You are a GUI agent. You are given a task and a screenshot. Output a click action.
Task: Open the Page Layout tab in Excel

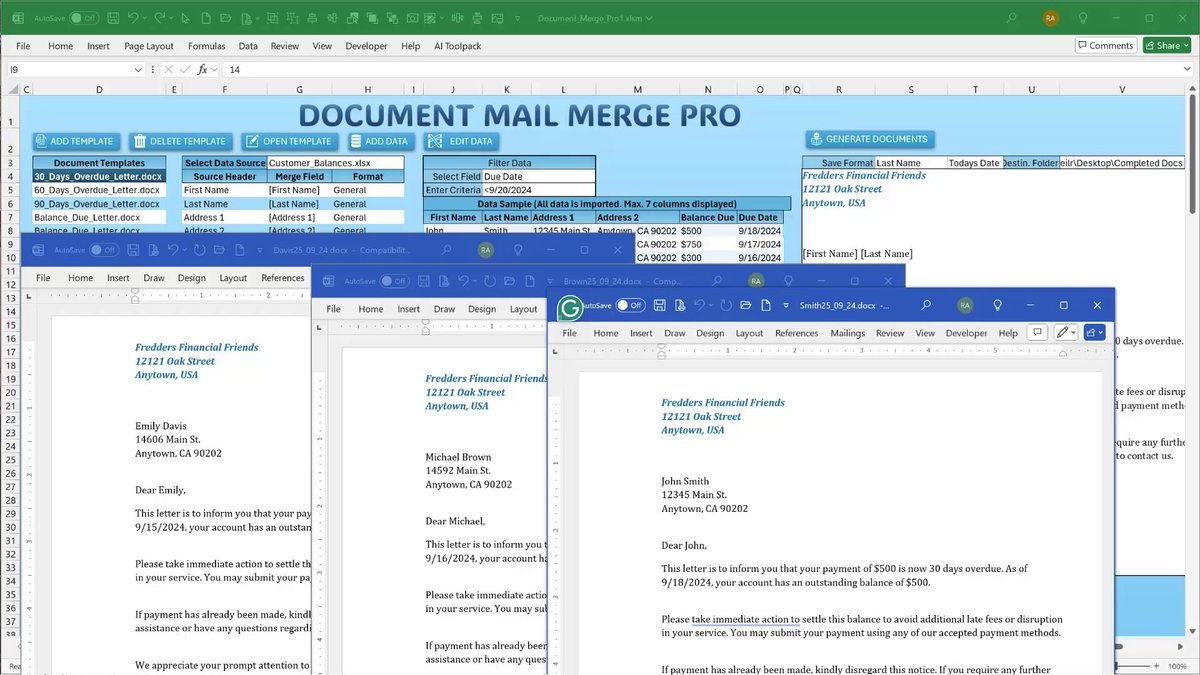click(x=149, y=46)
